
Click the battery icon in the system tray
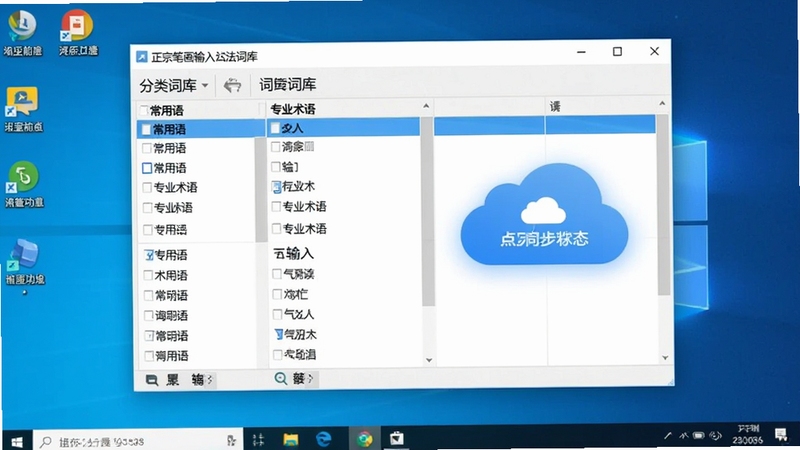[698, 436]
